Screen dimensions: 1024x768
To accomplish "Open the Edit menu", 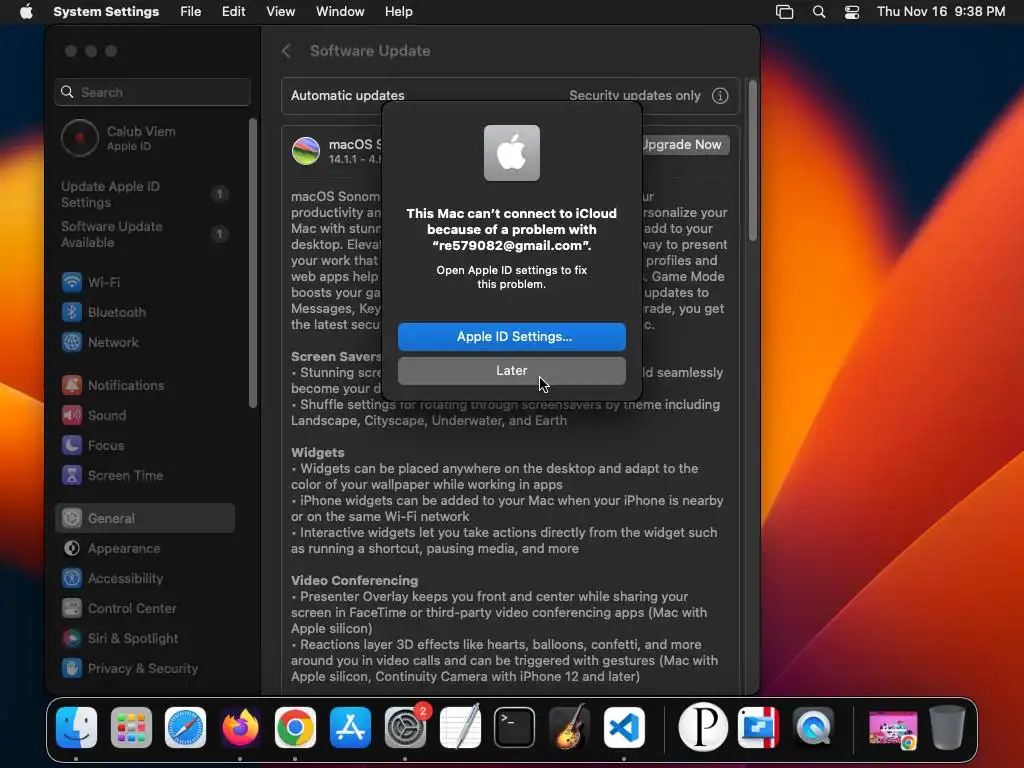I will [233, 12].
